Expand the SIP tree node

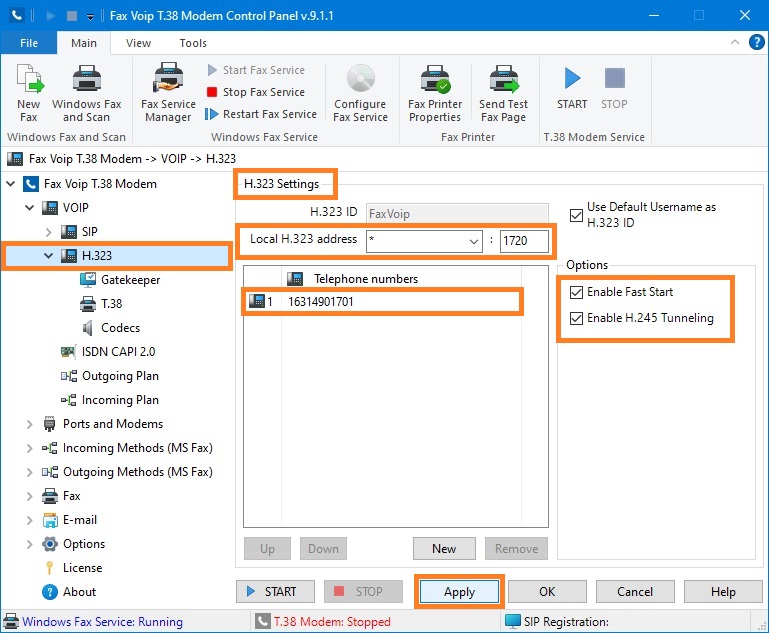click(49, 232)
